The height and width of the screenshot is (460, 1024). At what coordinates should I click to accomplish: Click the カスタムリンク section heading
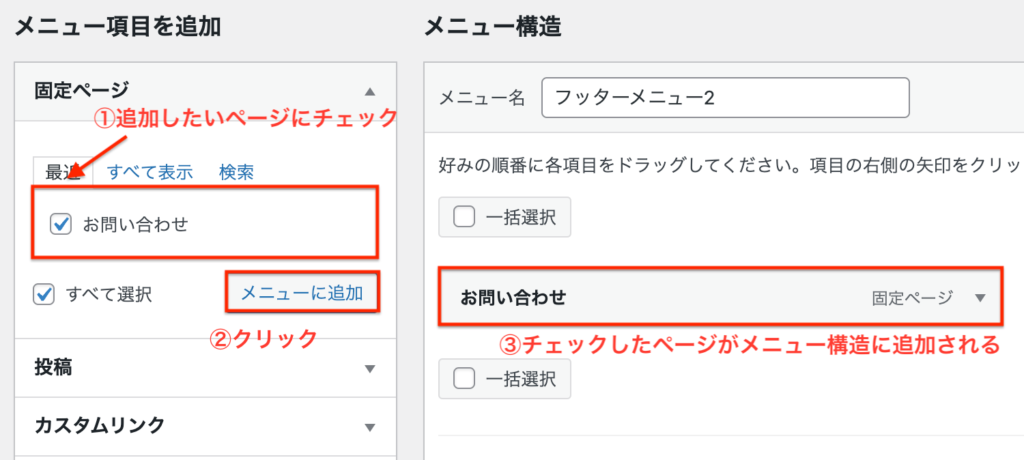click(x=99, y=425)
